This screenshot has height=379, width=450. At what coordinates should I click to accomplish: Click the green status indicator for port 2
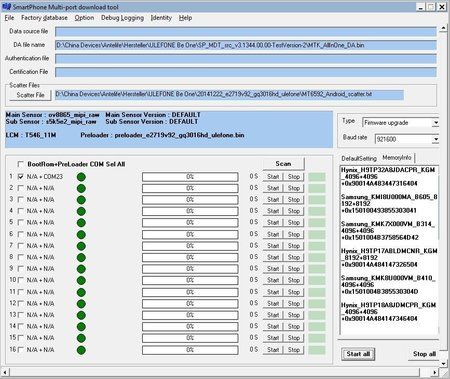tap(81, 189)
